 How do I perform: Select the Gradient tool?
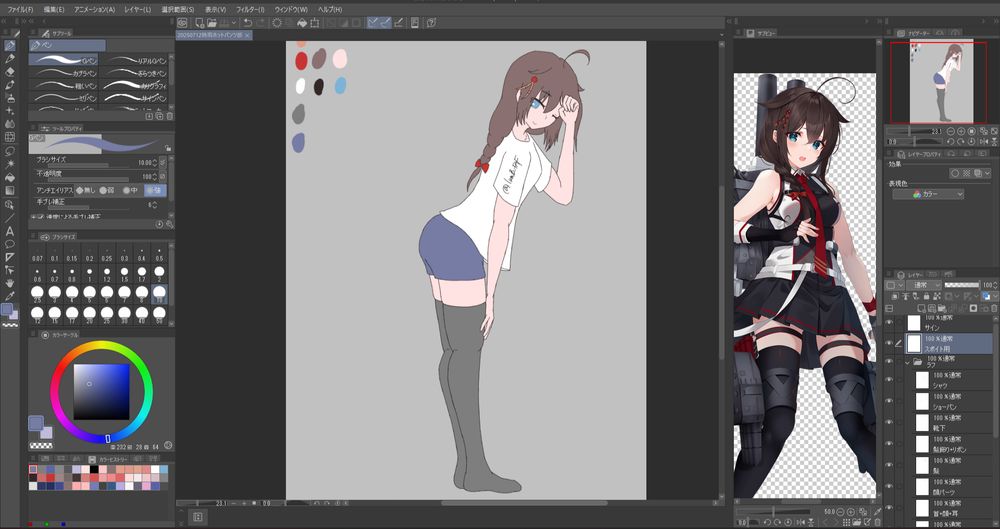click(x=10, y=190)
